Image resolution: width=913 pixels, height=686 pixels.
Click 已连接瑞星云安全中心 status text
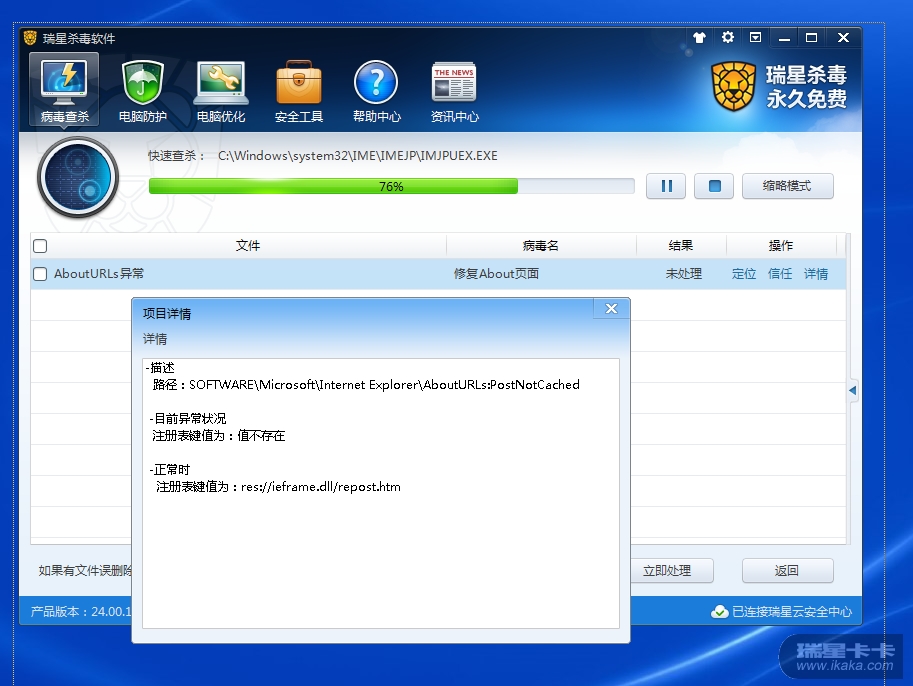[x=792, y=611]
